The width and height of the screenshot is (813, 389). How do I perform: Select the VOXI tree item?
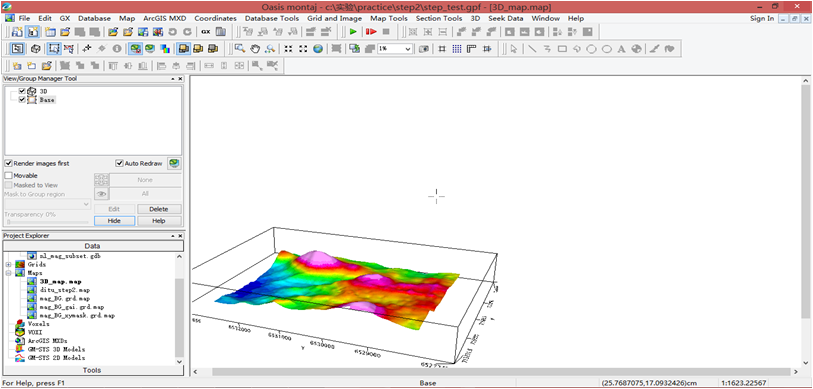pos(34,332)
